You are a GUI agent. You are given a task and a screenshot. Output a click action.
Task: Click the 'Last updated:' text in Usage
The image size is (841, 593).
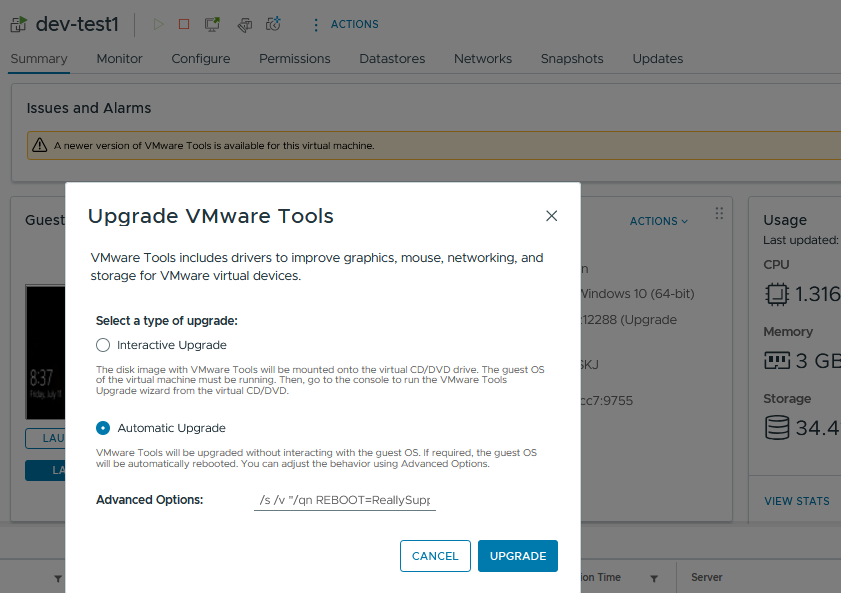point(801,240)
